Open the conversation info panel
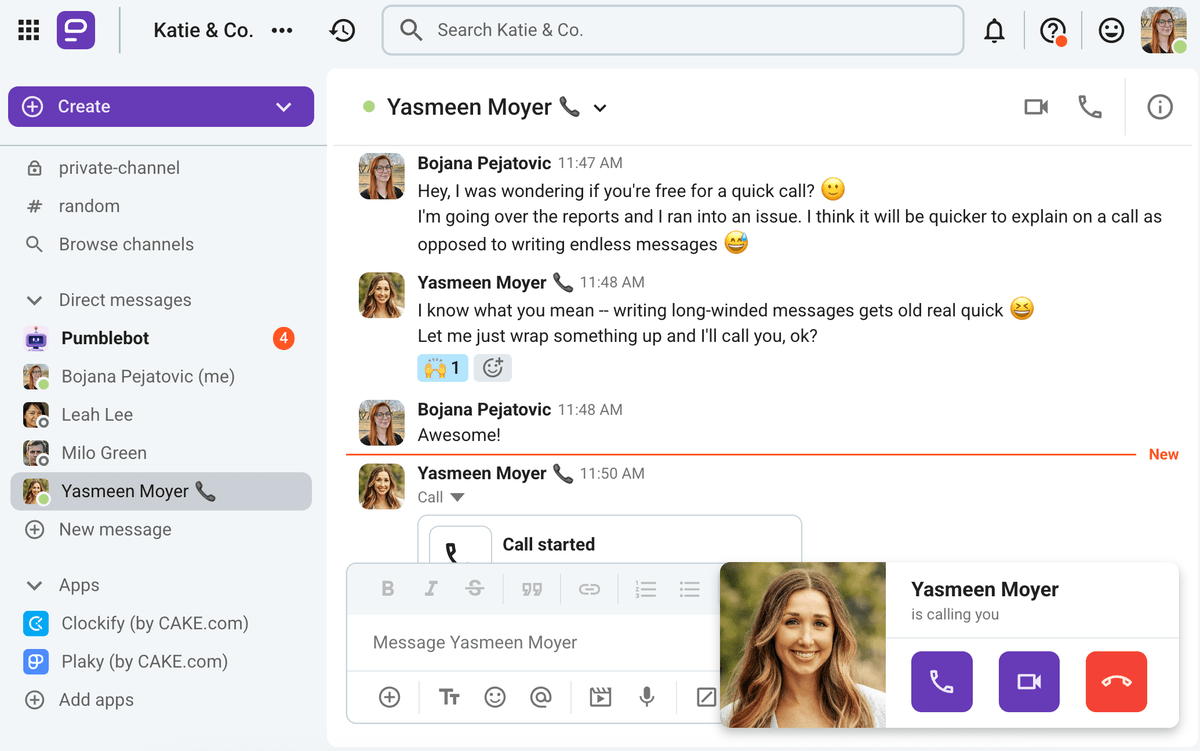 (1159, 107)
